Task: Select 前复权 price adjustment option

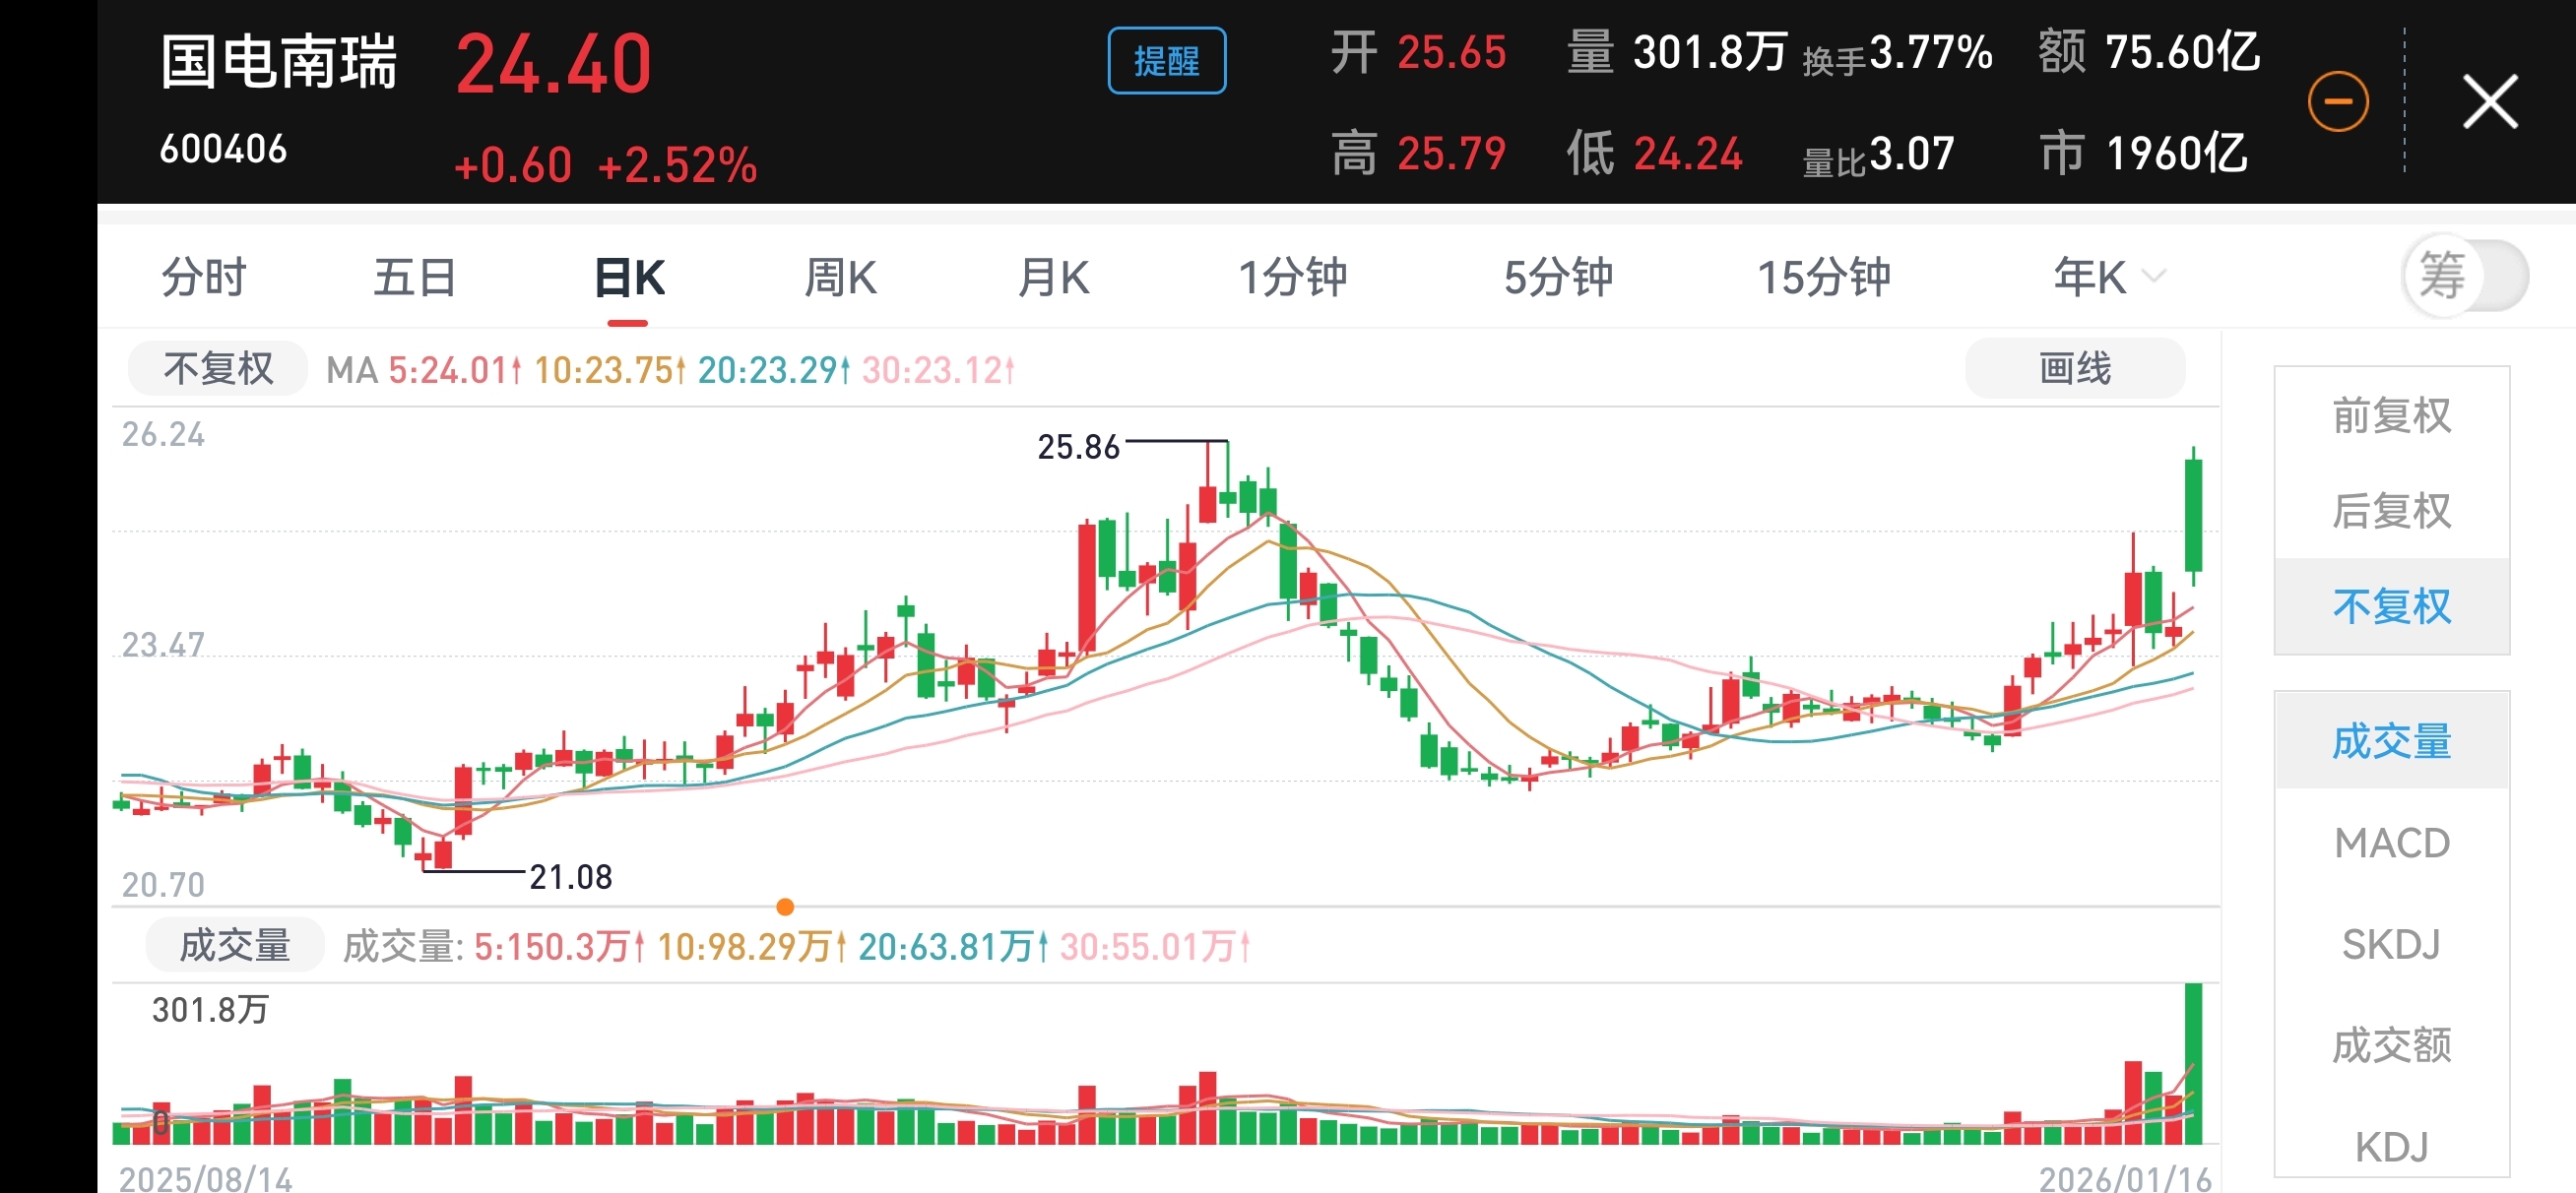Action: (x=2391, y=416)
